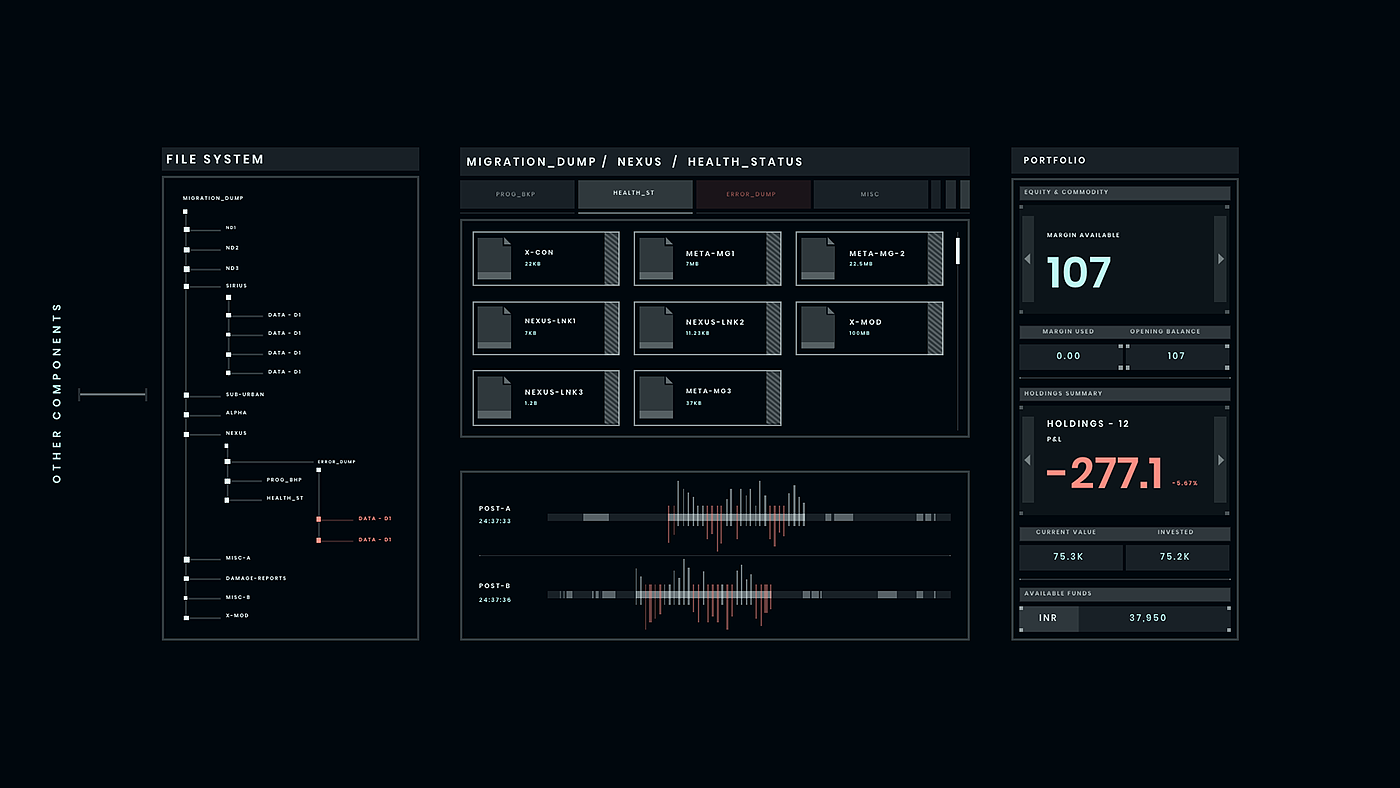The height and width of the screenshot is (788, 1400).
Task: Collapse the NEXUS folder in file tree
Action: point(186,434)
